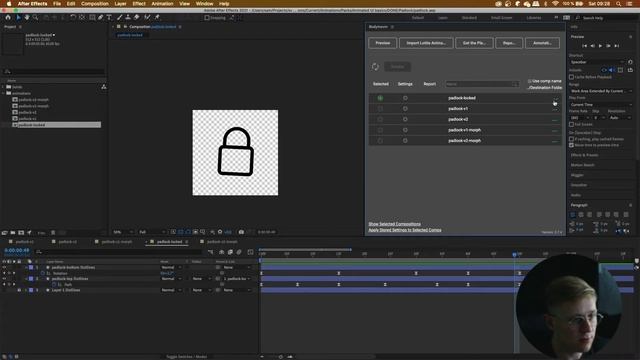Select the Pen tool

(x=100, y=18)
